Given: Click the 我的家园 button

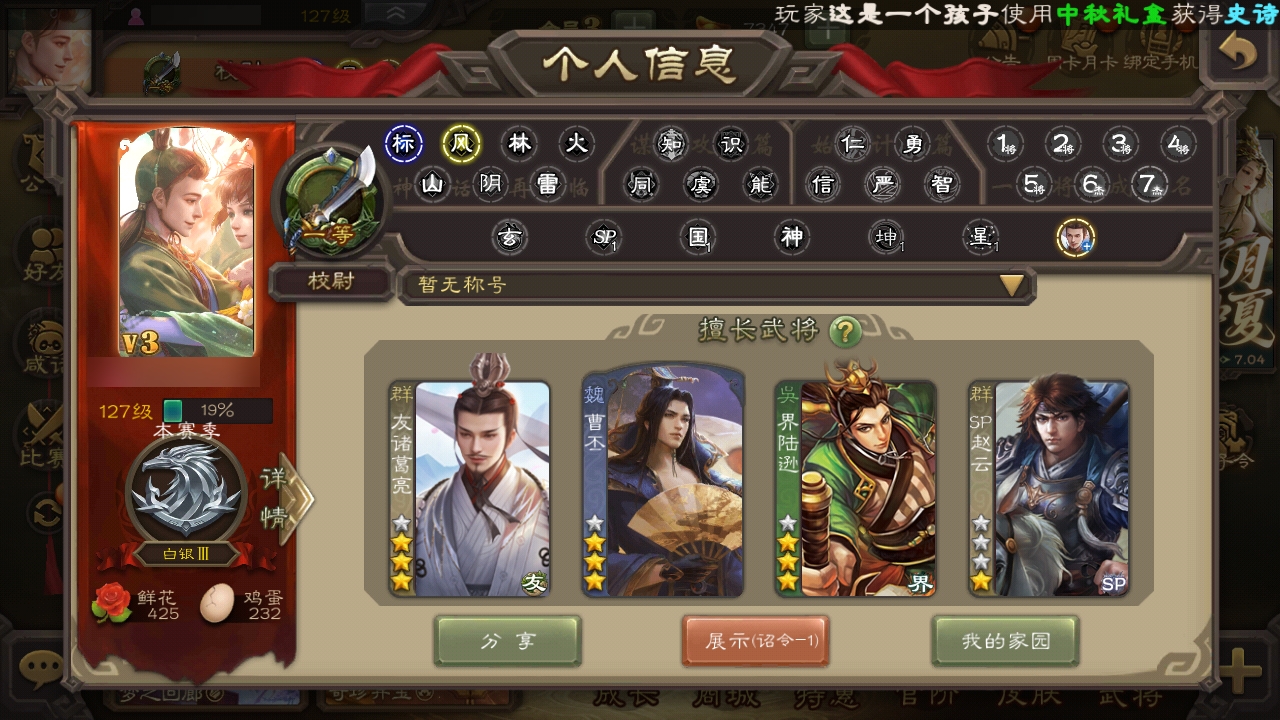Looking at the screenshot, I should (x=1006, y=641).
